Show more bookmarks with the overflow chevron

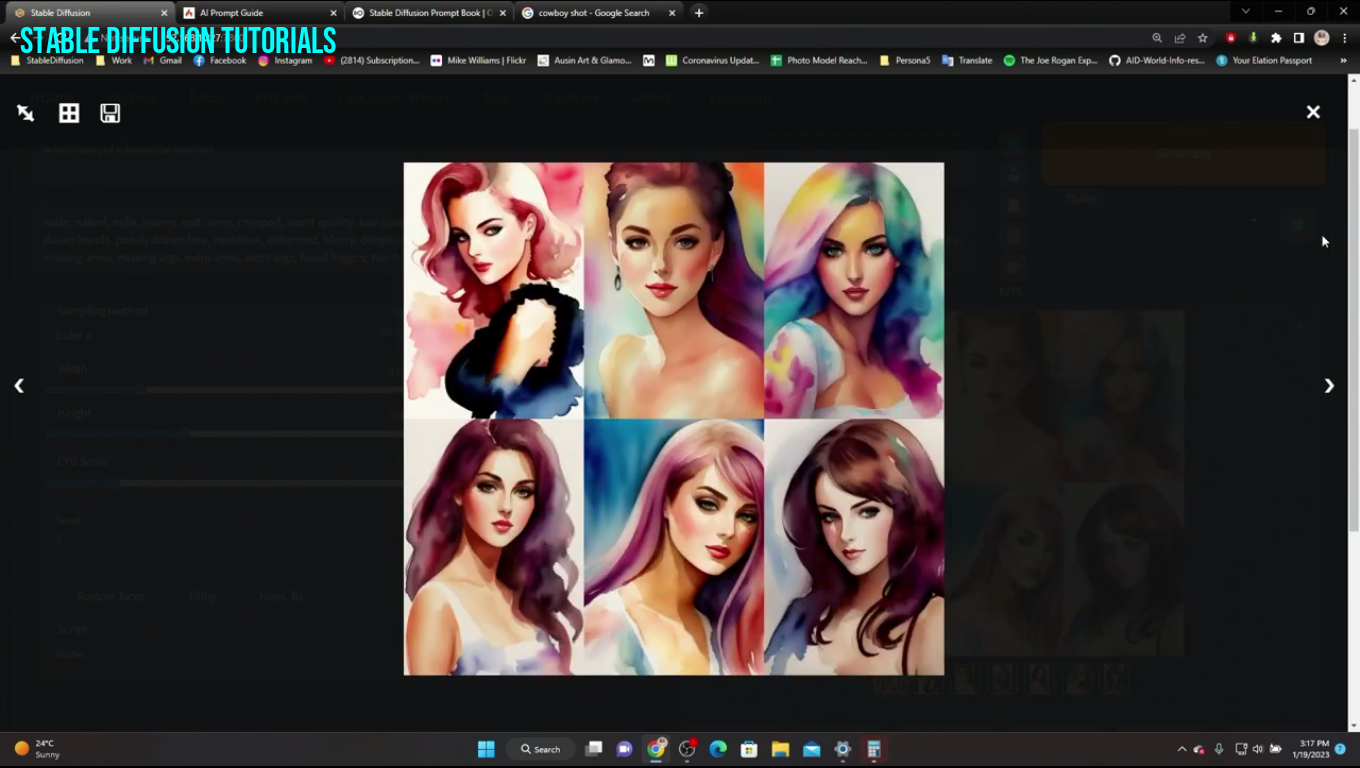coord(1343,60)
